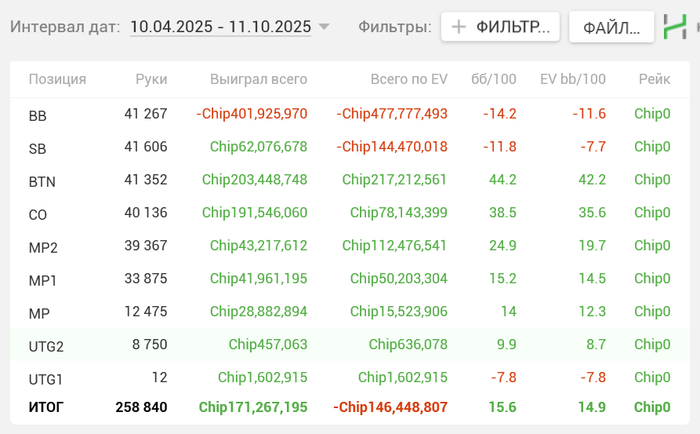Click the Рейк column header
The height and width of the screenshot is (434, 700).
point(654,79)
